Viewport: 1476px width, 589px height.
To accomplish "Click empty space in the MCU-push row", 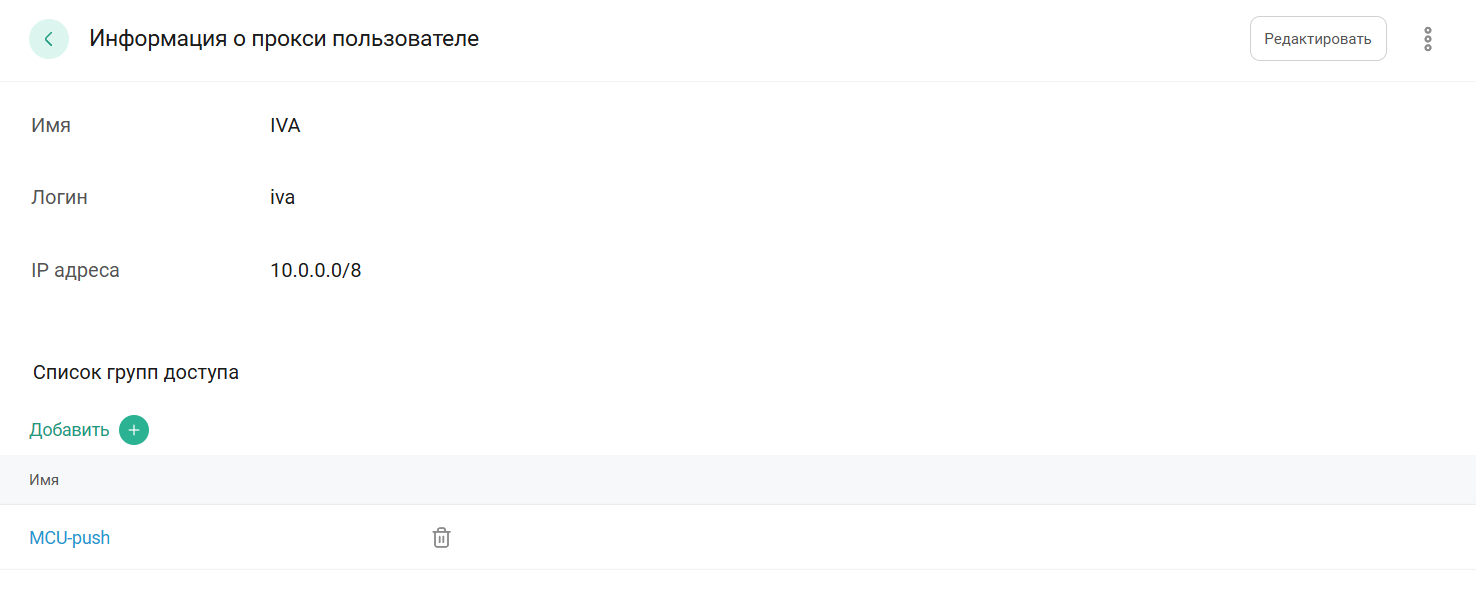I will (900, 538).
